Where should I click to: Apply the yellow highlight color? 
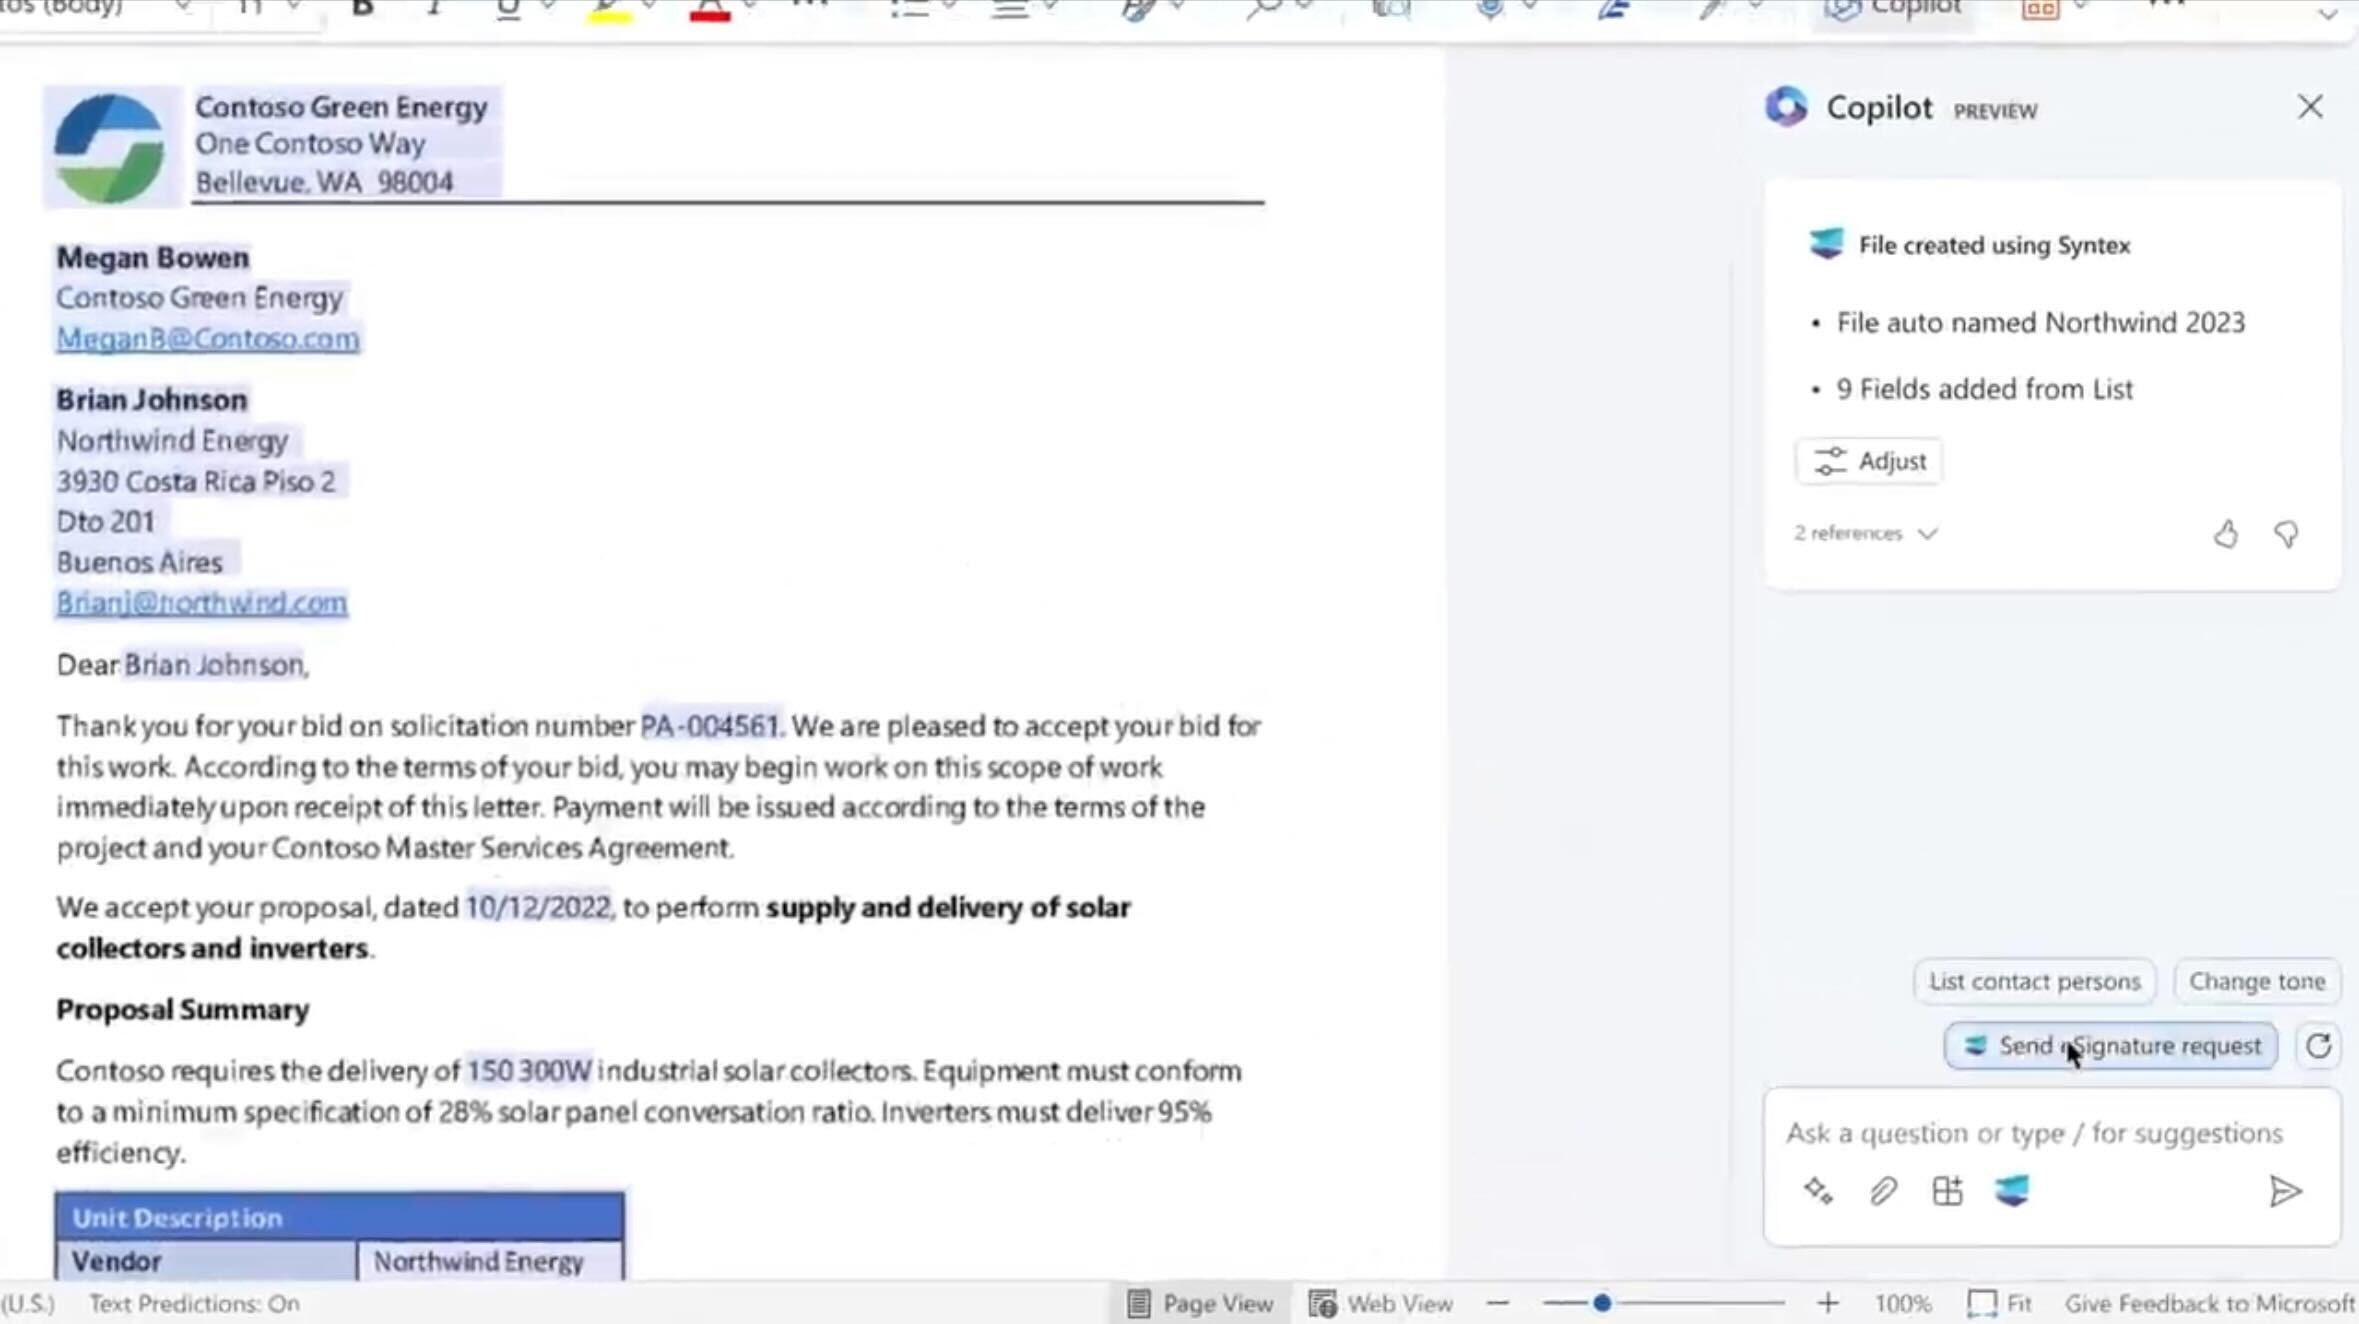[608, 10]
